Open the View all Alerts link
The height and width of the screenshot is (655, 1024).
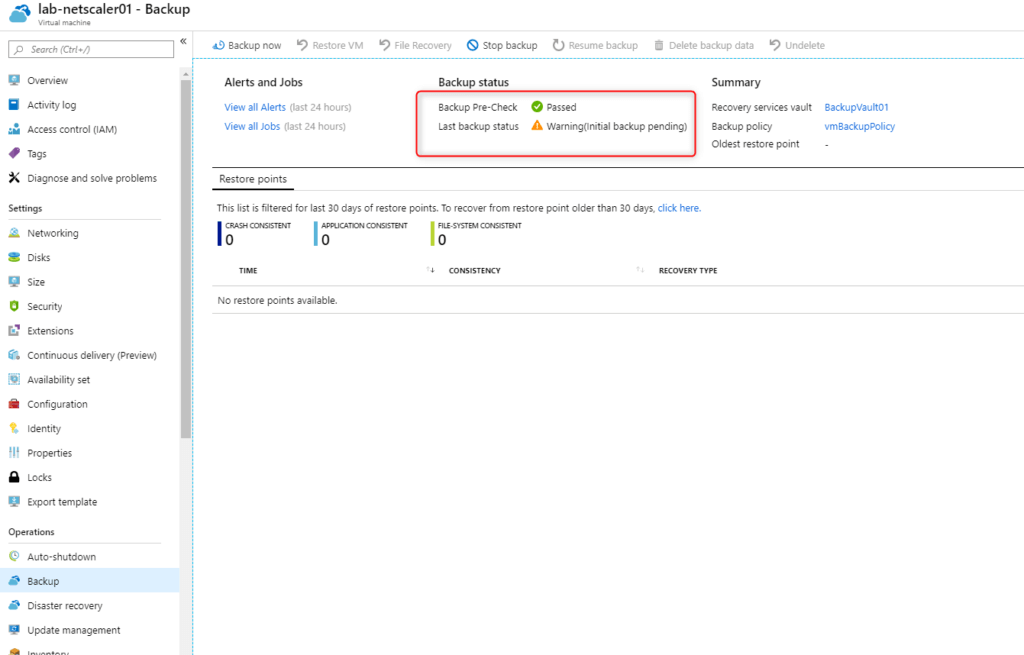point(255,107)
